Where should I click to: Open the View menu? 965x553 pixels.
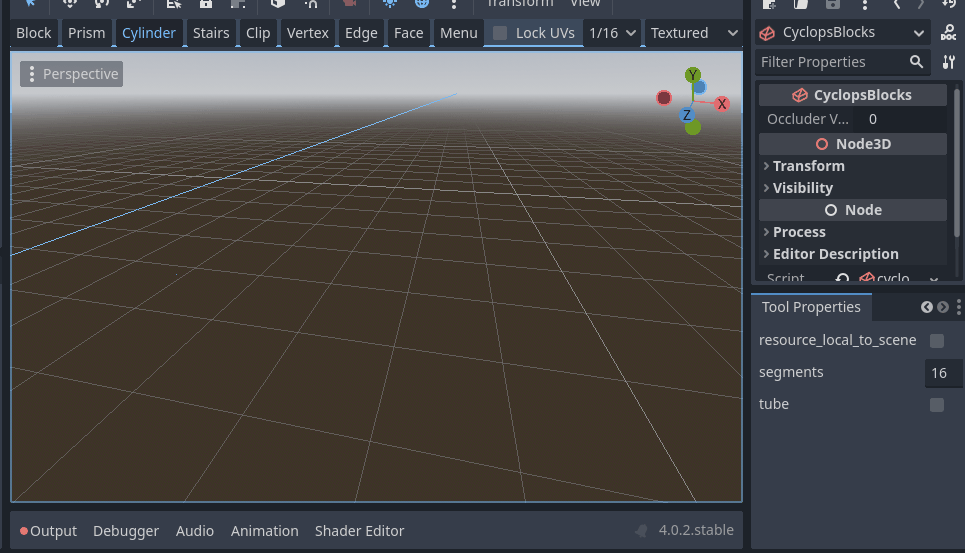point(585,4)
